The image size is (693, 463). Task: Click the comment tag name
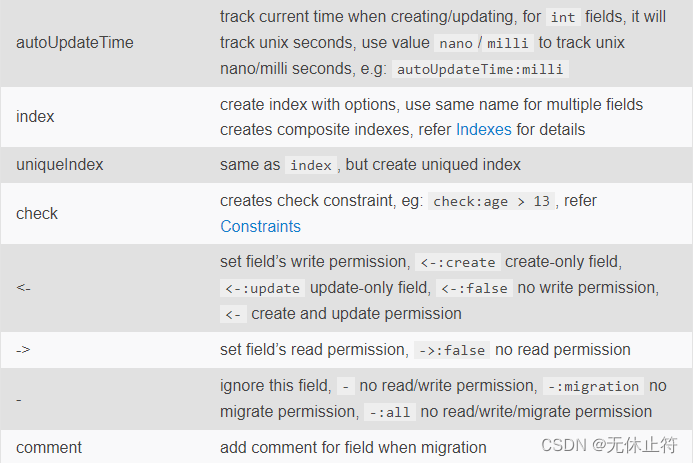(49, 448)
